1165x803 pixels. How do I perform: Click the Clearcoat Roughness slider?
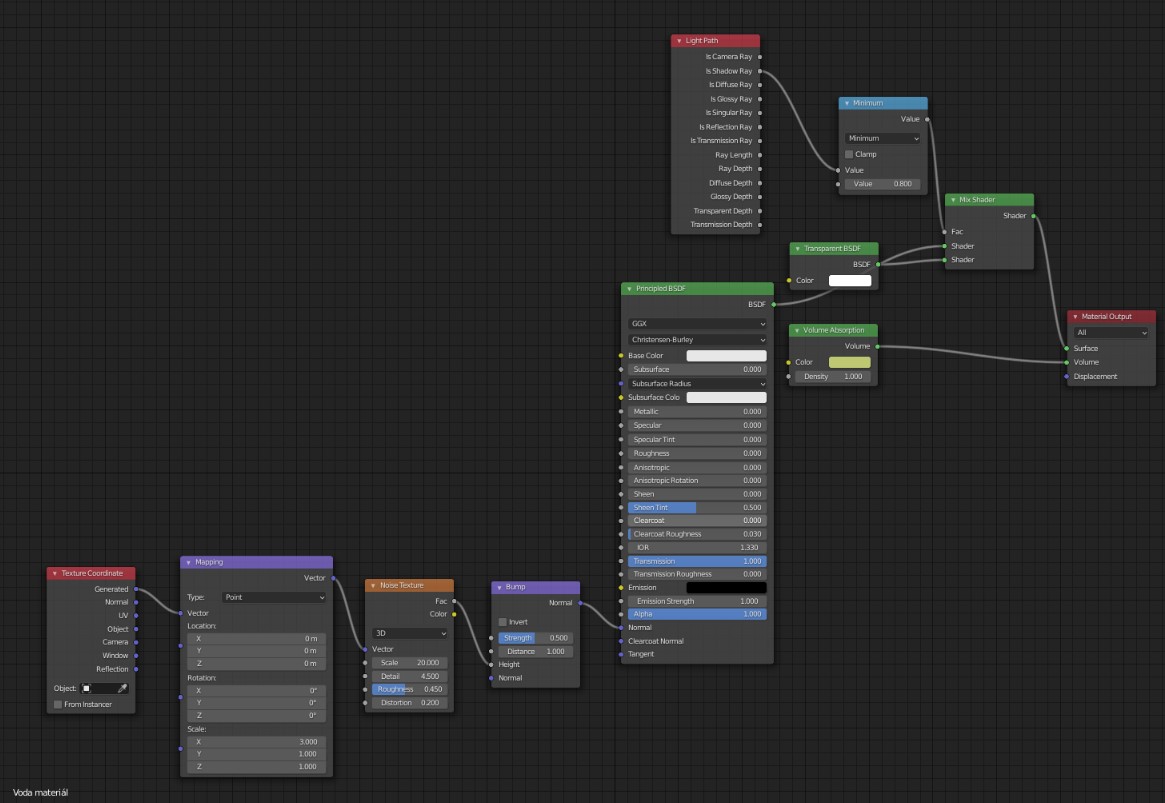click(697, 534)
